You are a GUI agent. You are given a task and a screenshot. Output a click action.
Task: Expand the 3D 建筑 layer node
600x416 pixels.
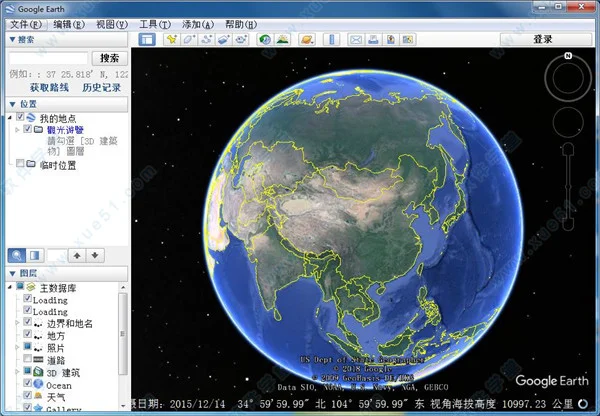tap(17, 372)
